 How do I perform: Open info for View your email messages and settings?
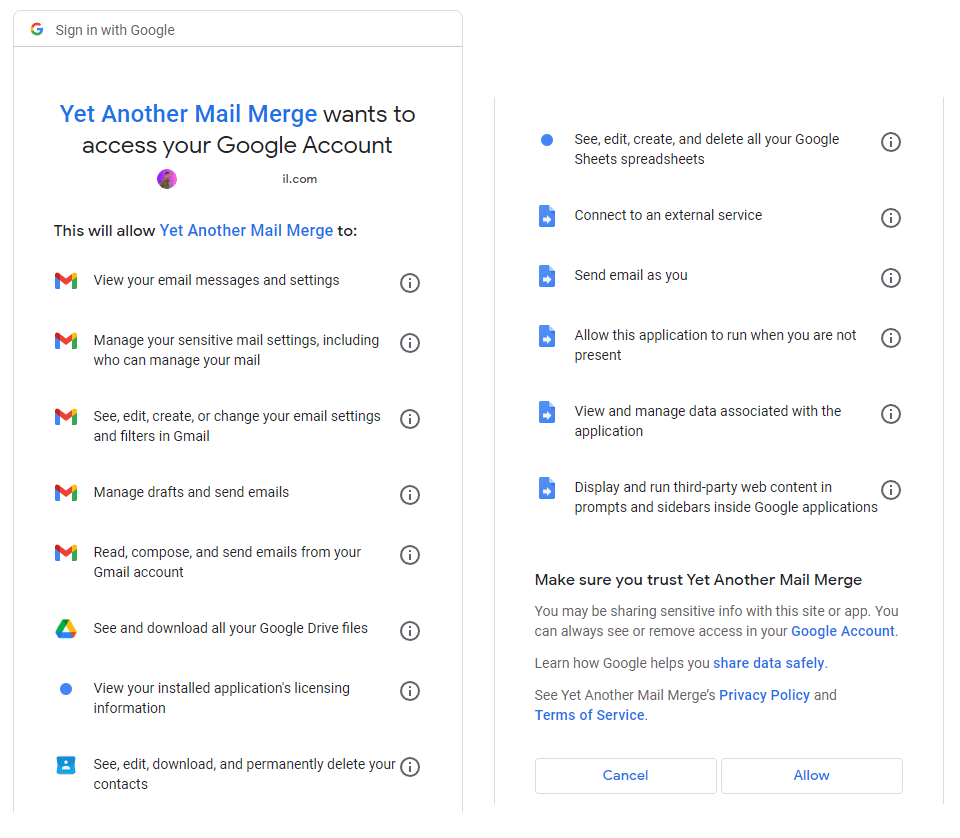click(x=410, y=283)
